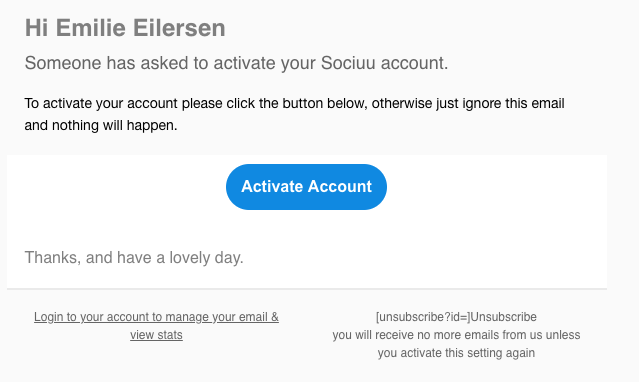Click the [unsubscribe?id=] placeholder text
The width and height of the screenshot is (639, 382).
pos(423,317)
